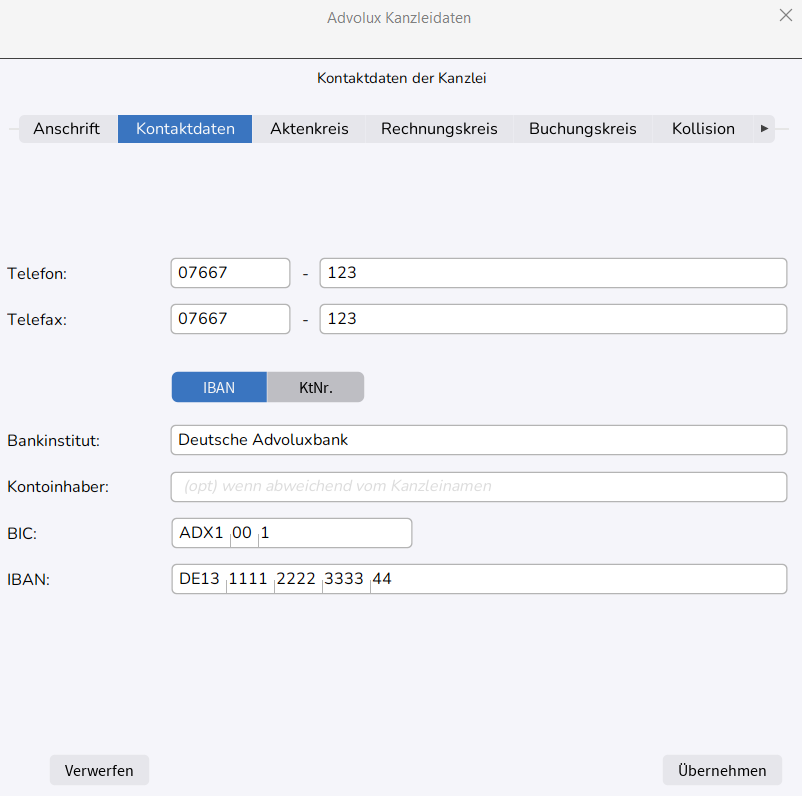This screenshot has width=802, height=796.
Task: Click the empty Kontoinhaber field
Action: pos(479,487)
